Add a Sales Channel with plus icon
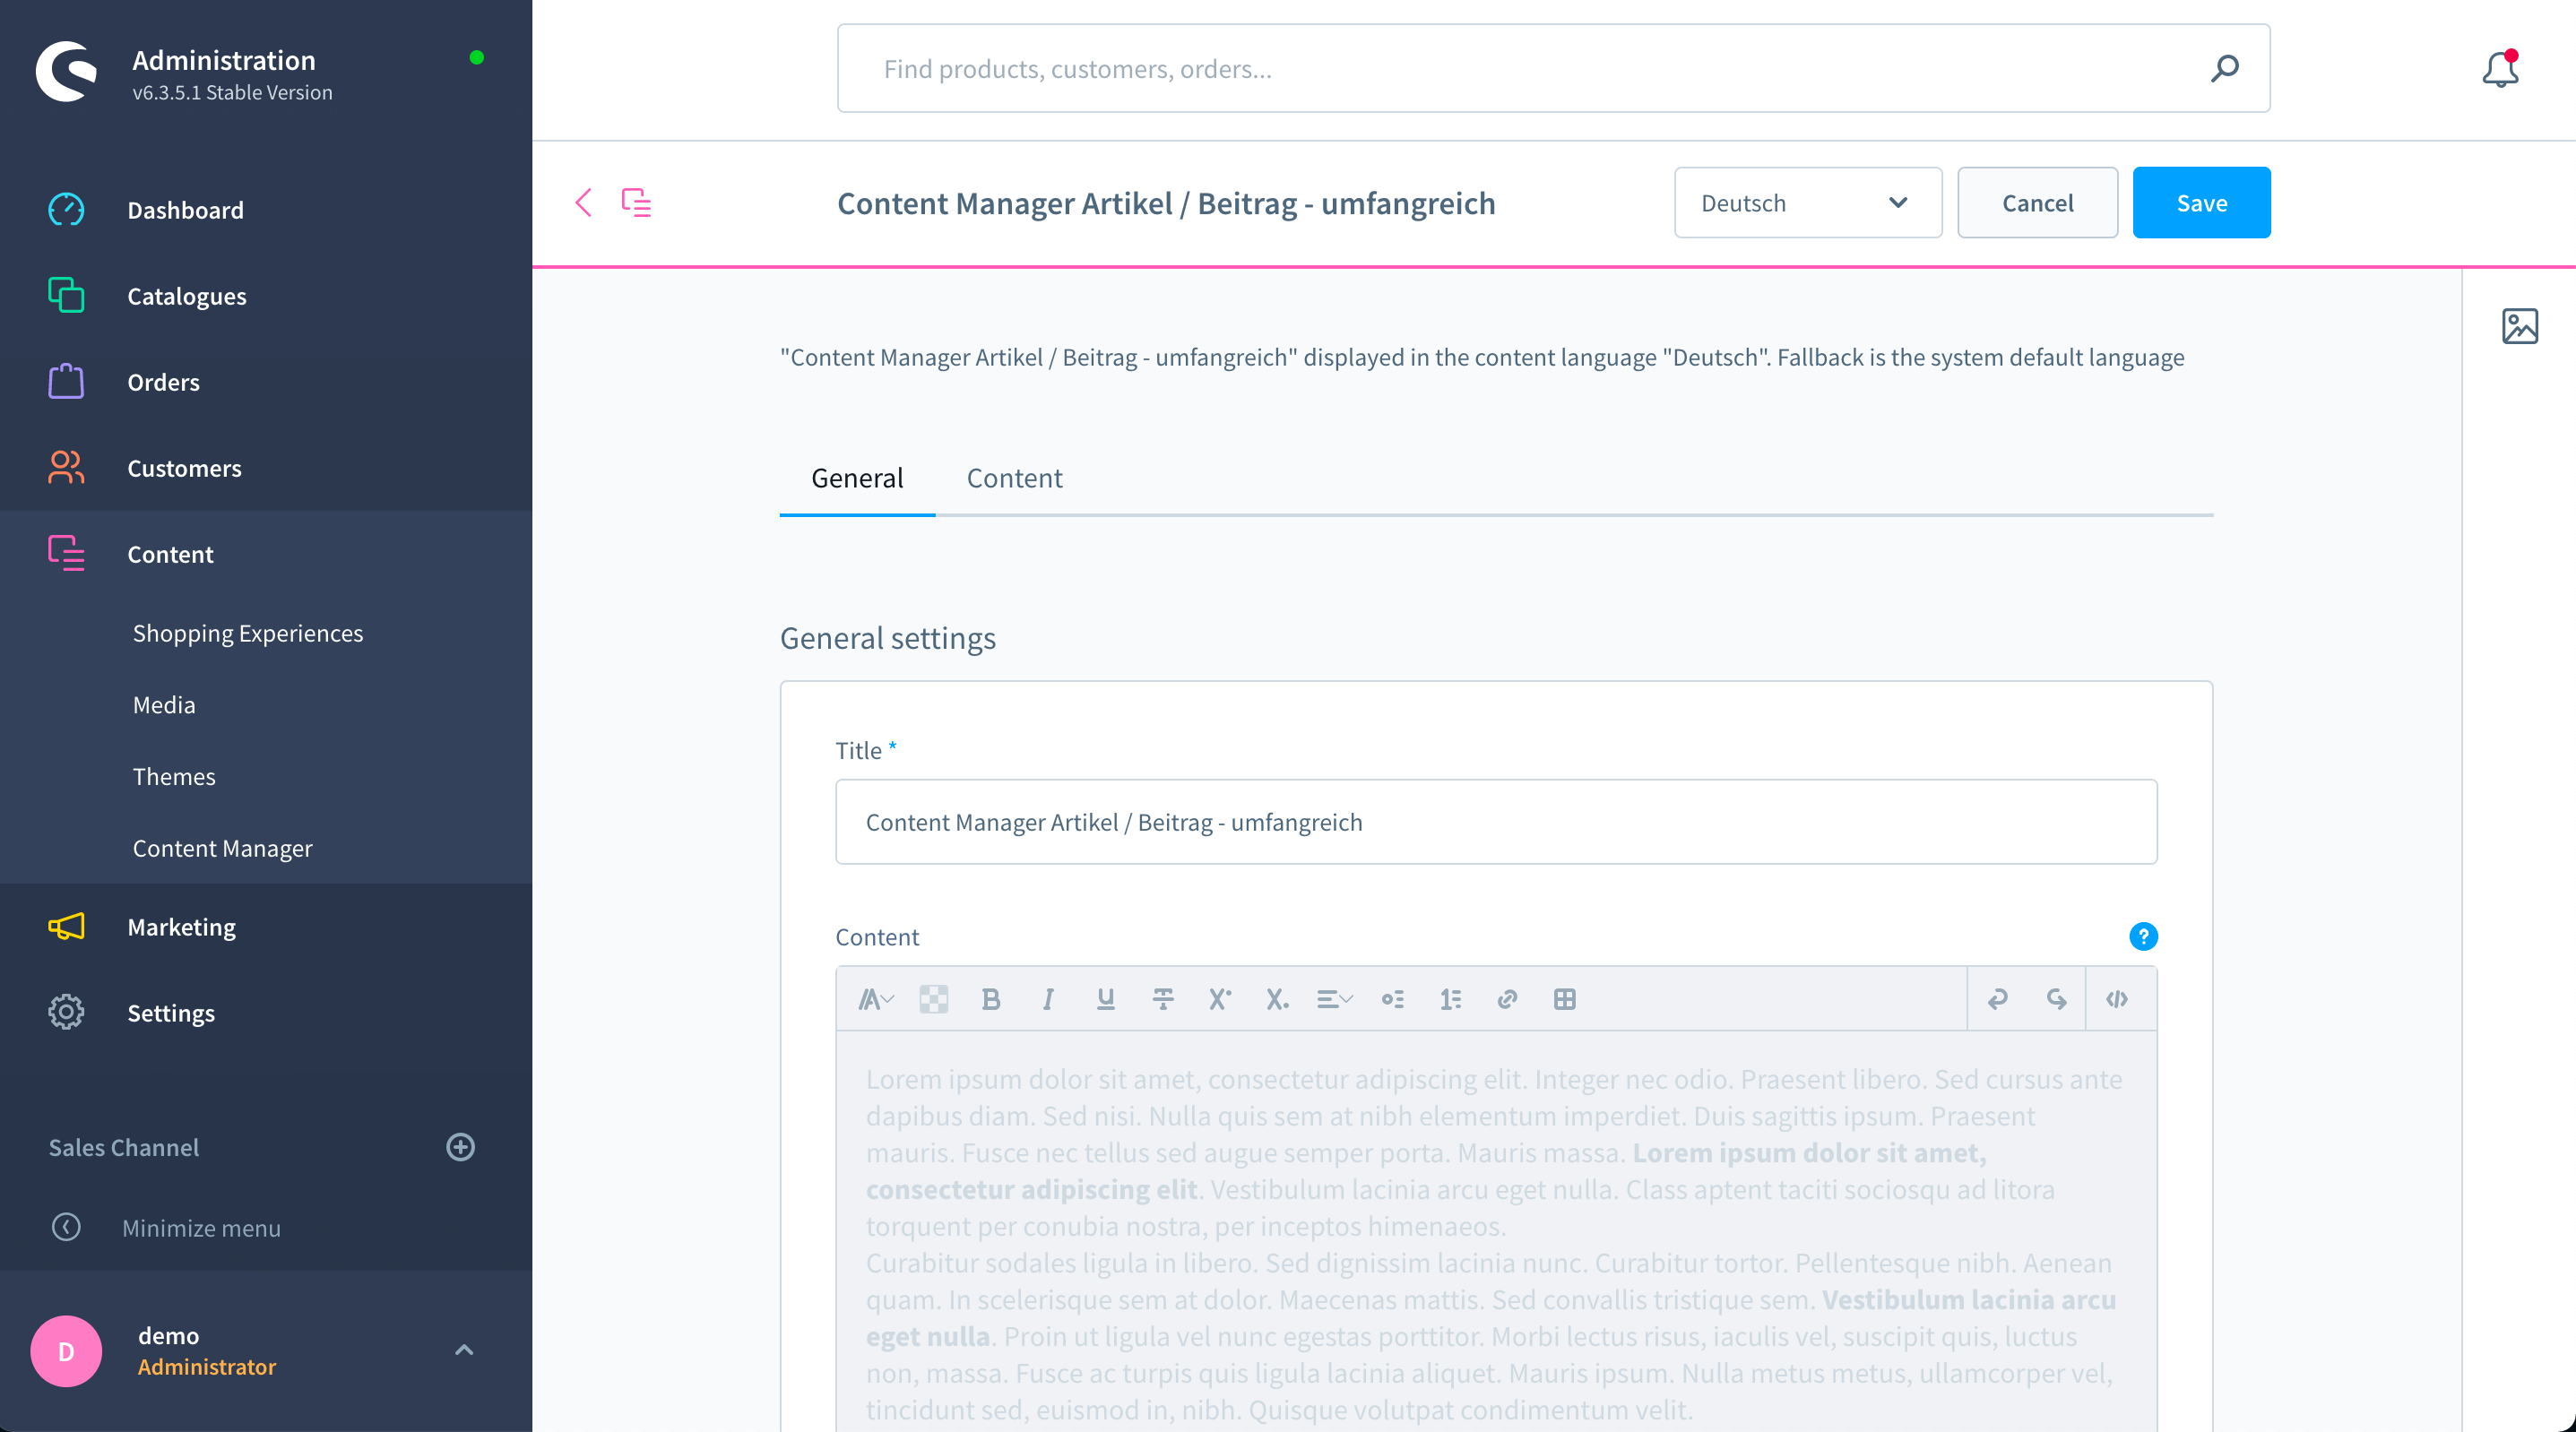 tap(460, 1147)
